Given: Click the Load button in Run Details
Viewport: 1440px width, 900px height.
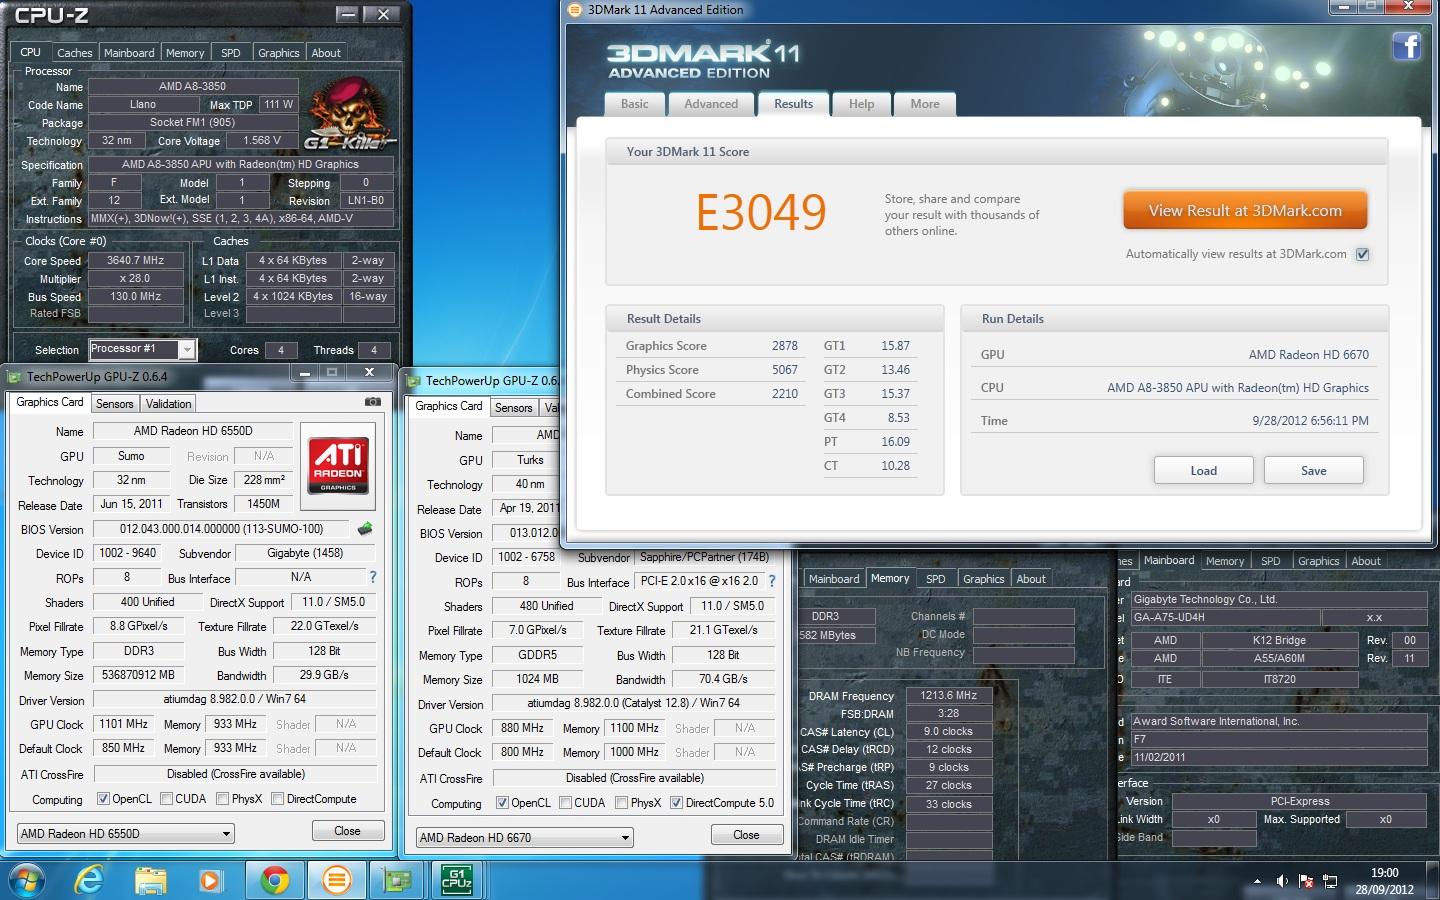Looking at the screenshot, I should 1203,470.
